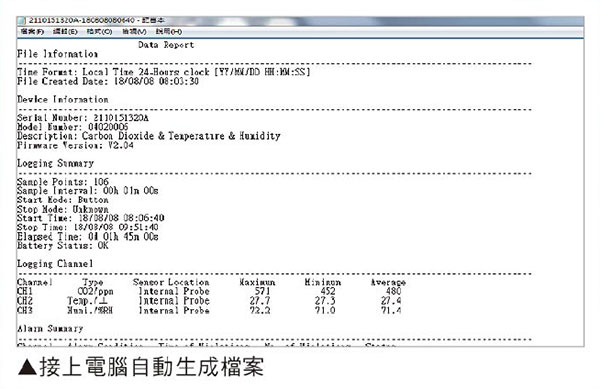Click the 'Data Report' heading text

(166, 45)
